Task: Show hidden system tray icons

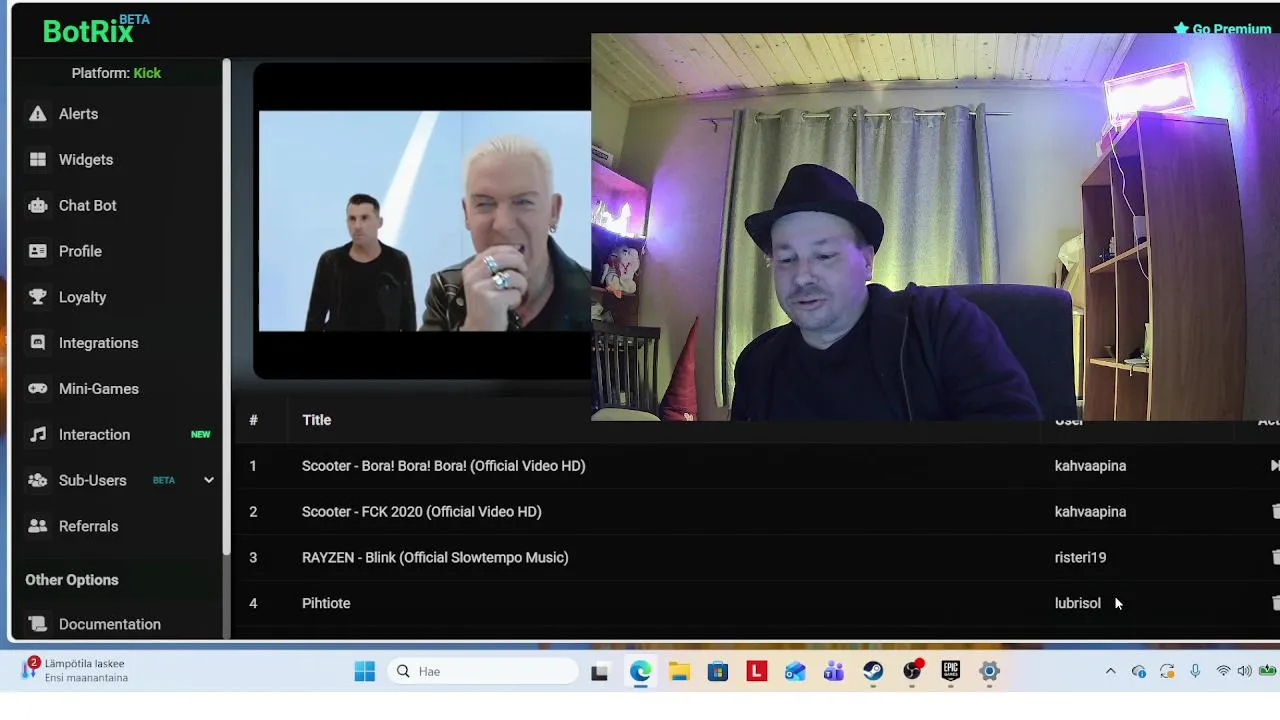Action: point(1110,671)
